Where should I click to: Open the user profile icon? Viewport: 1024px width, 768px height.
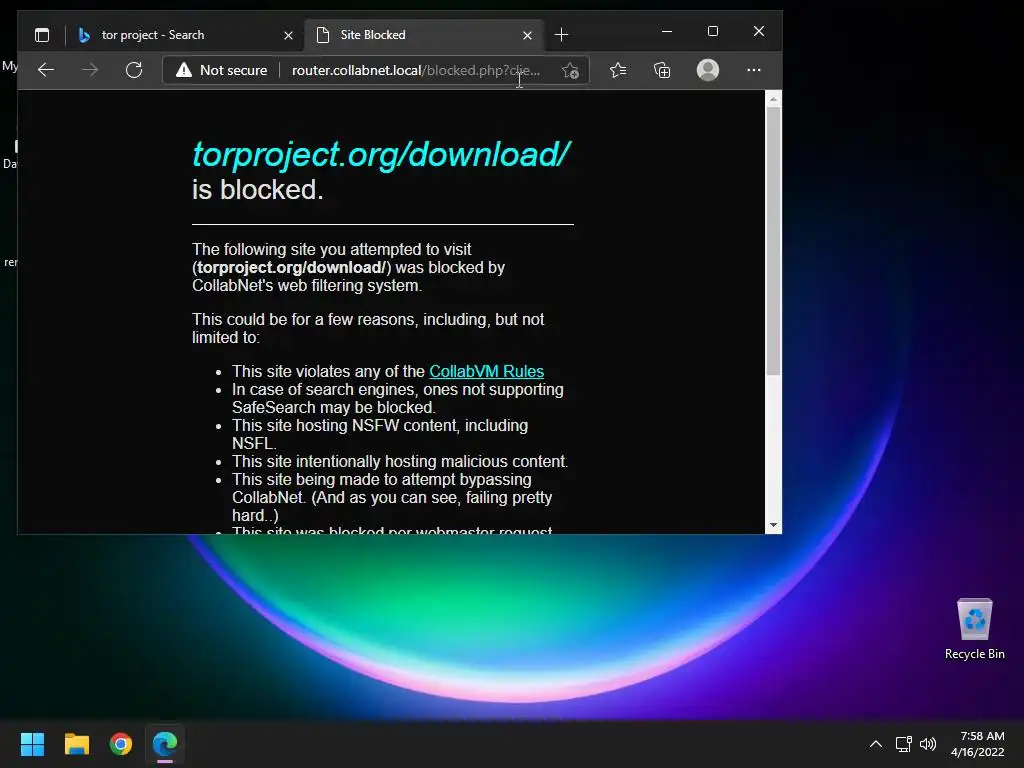click(x=708, y=70)
